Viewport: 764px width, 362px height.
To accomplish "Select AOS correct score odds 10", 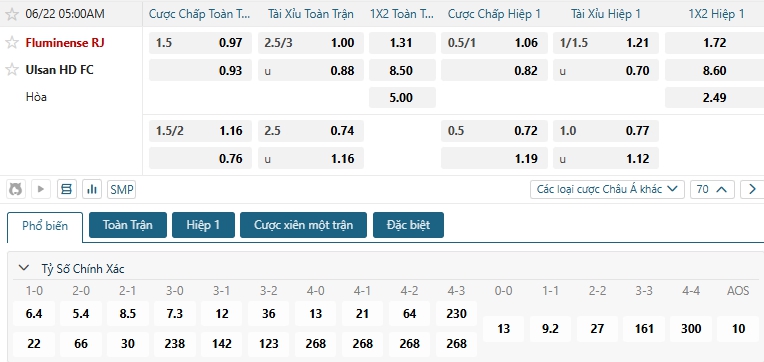I will coord(738,329).
